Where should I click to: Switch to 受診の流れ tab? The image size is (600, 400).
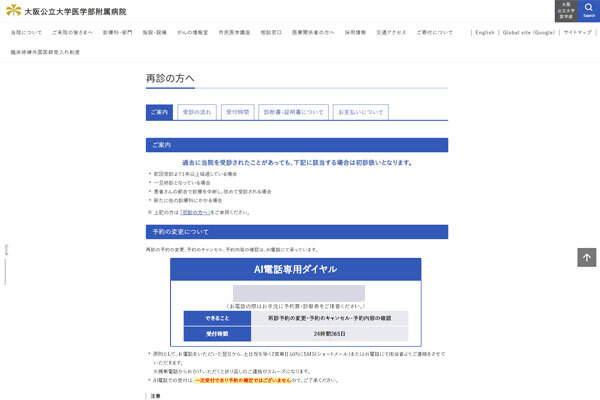(x=197, y=112)
